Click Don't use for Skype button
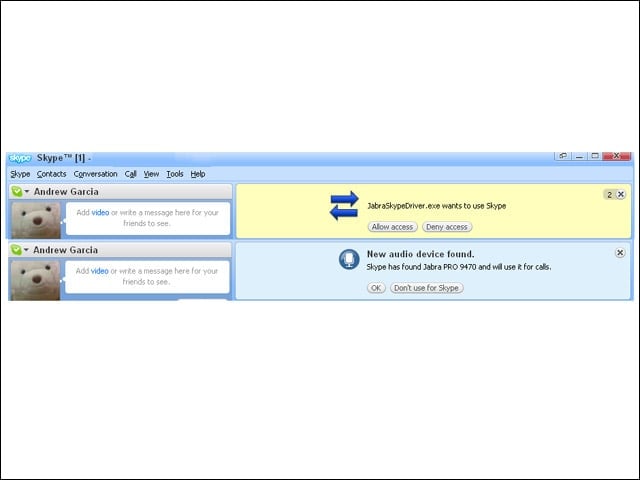This screenshot has height=480, width=640. point(427,288)
